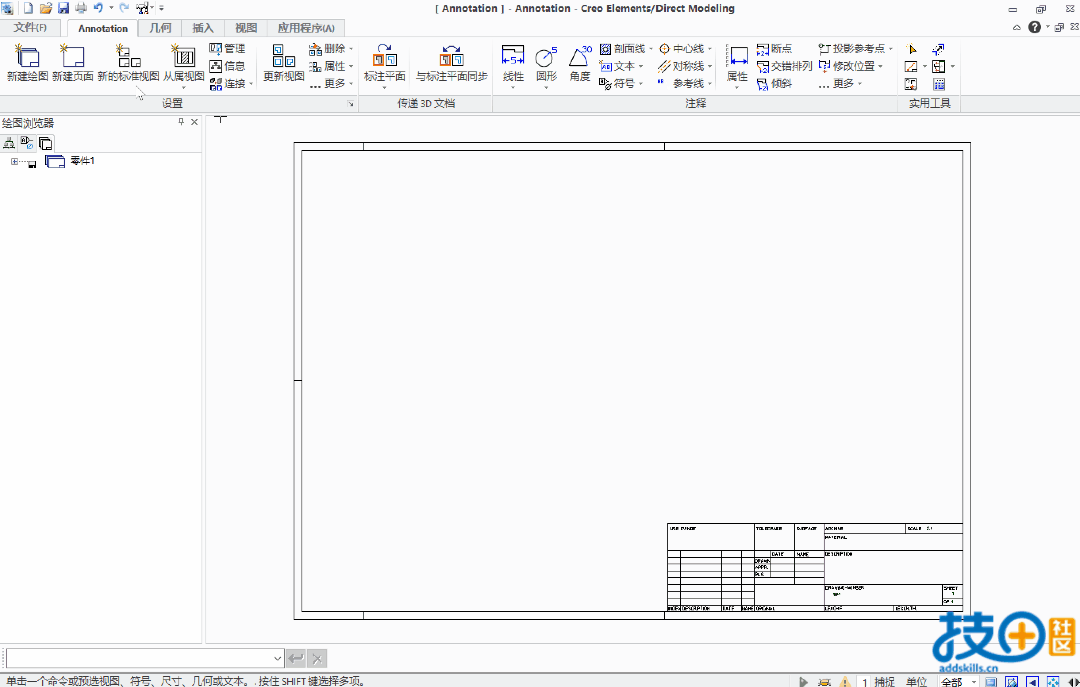Viewport: 1080px width, 687px height.
Task: Switch to the Annotation ribbon tab
Action: point(103,28)
